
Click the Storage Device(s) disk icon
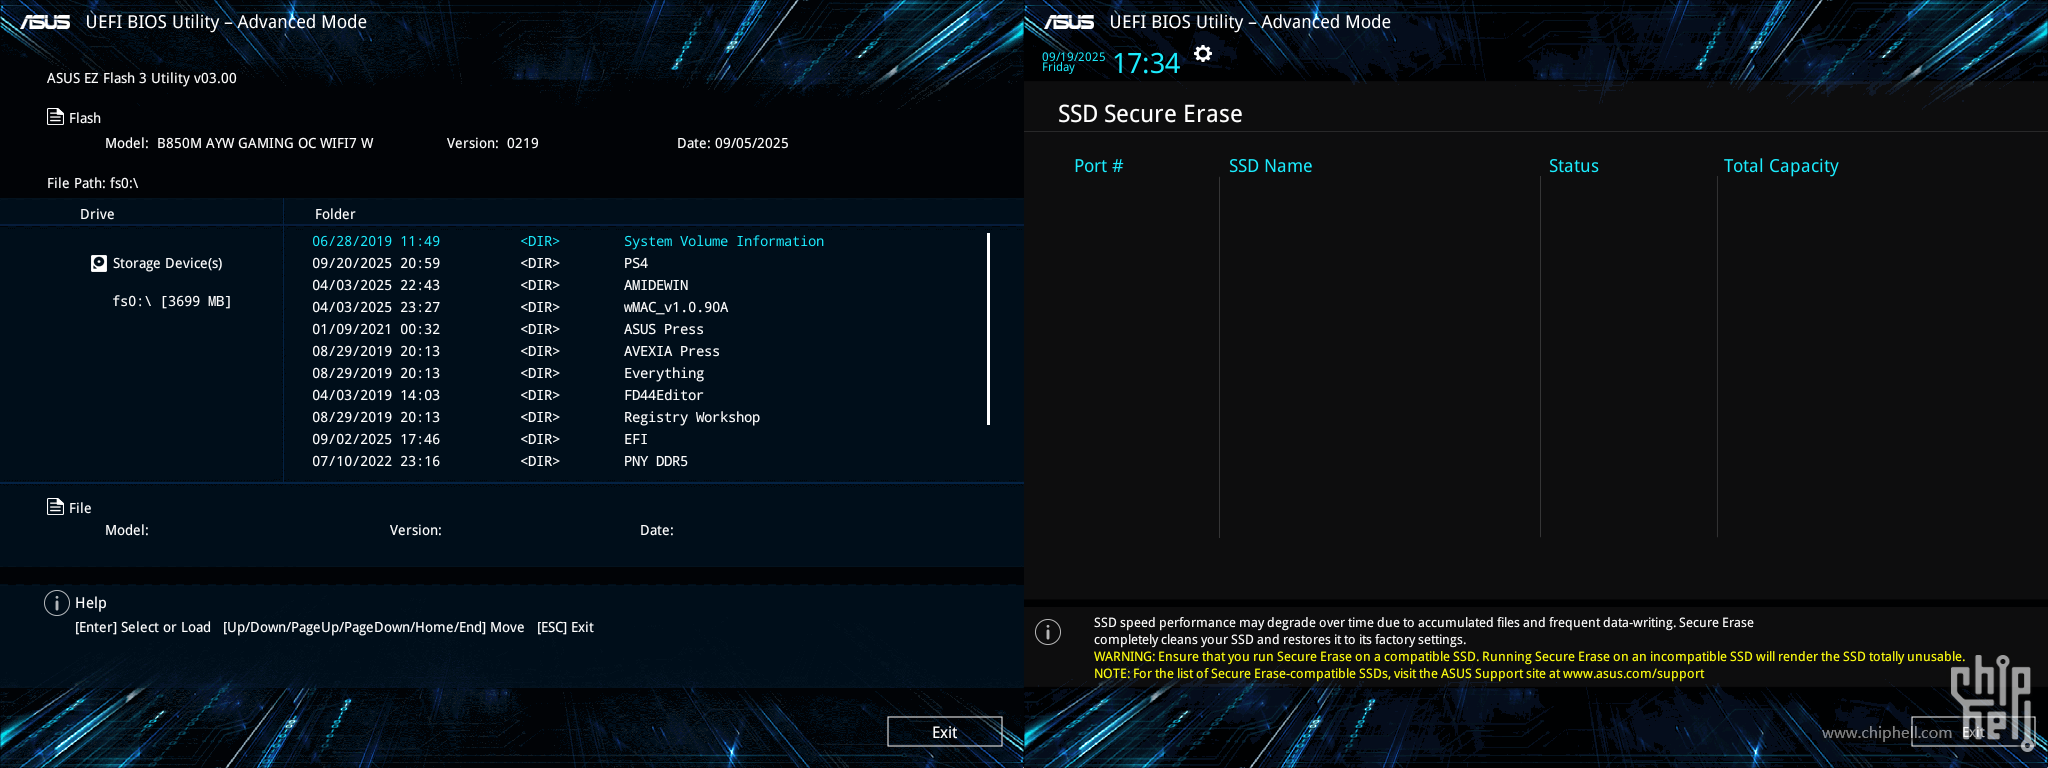[x=99, y=263]
